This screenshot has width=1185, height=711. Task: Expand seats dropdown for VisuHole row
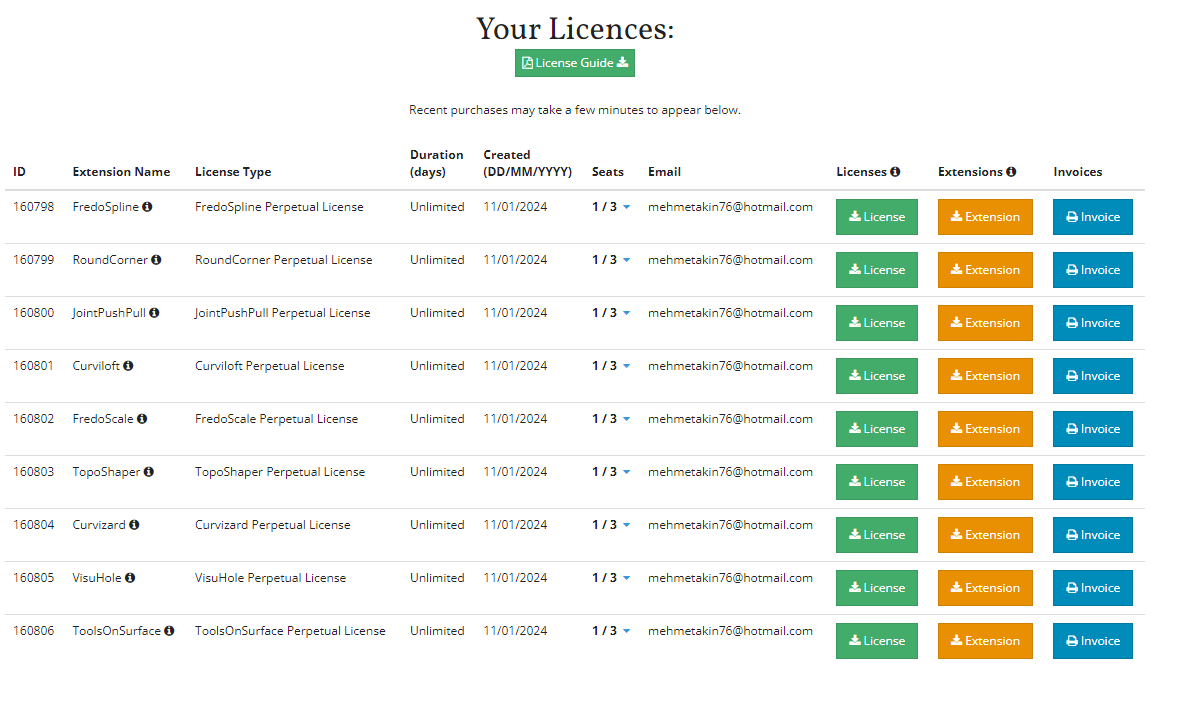click(627, 577)
